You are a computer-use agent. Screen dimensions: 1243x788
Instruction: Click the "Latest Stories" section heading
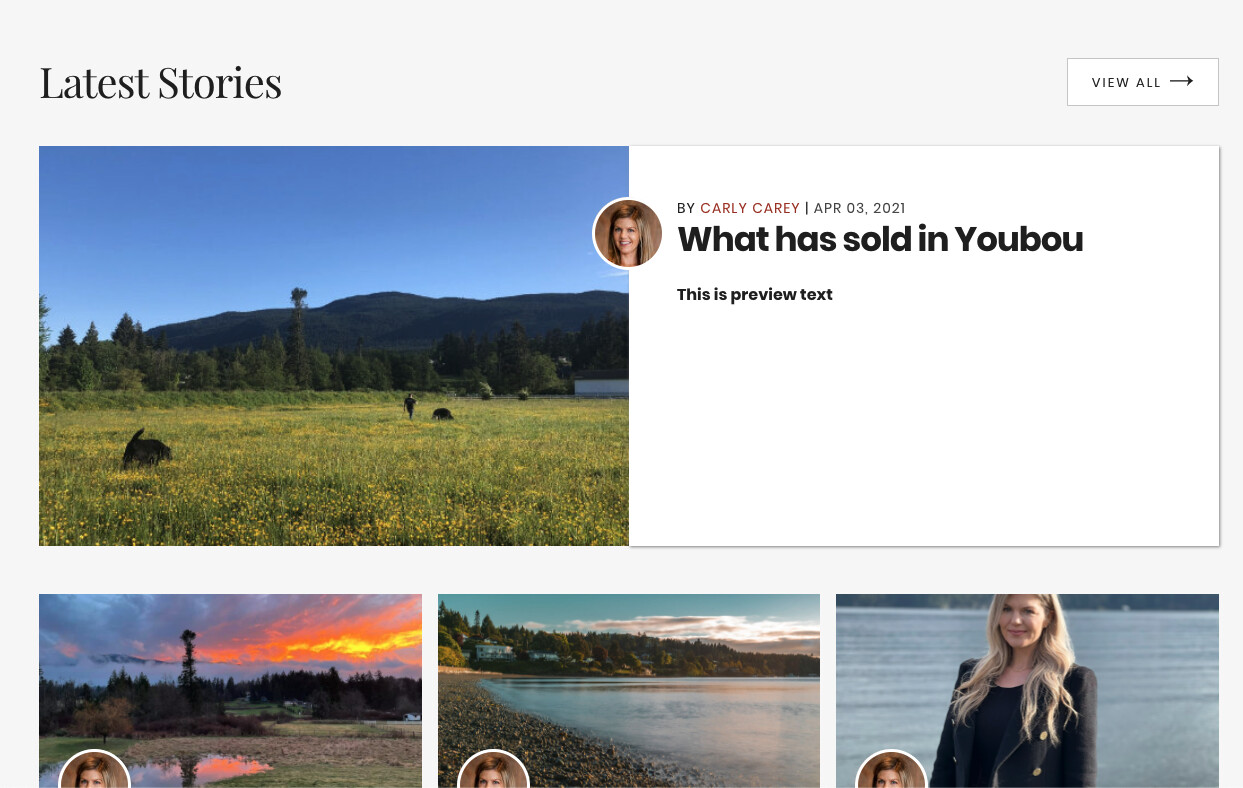click(160, 83)
